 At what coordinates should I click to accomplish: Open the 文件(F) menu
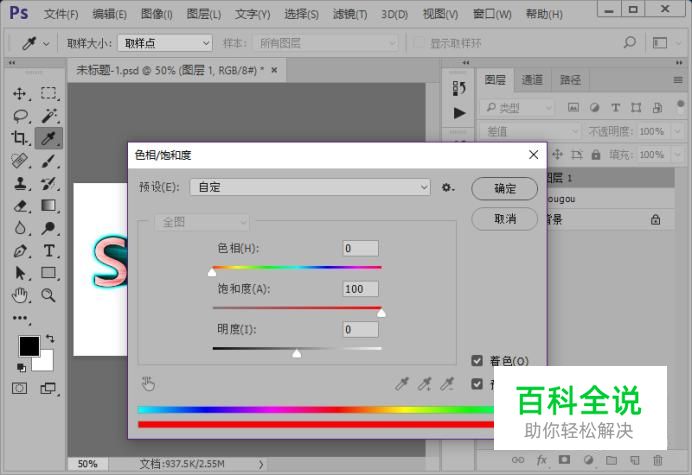pos(61,14)
